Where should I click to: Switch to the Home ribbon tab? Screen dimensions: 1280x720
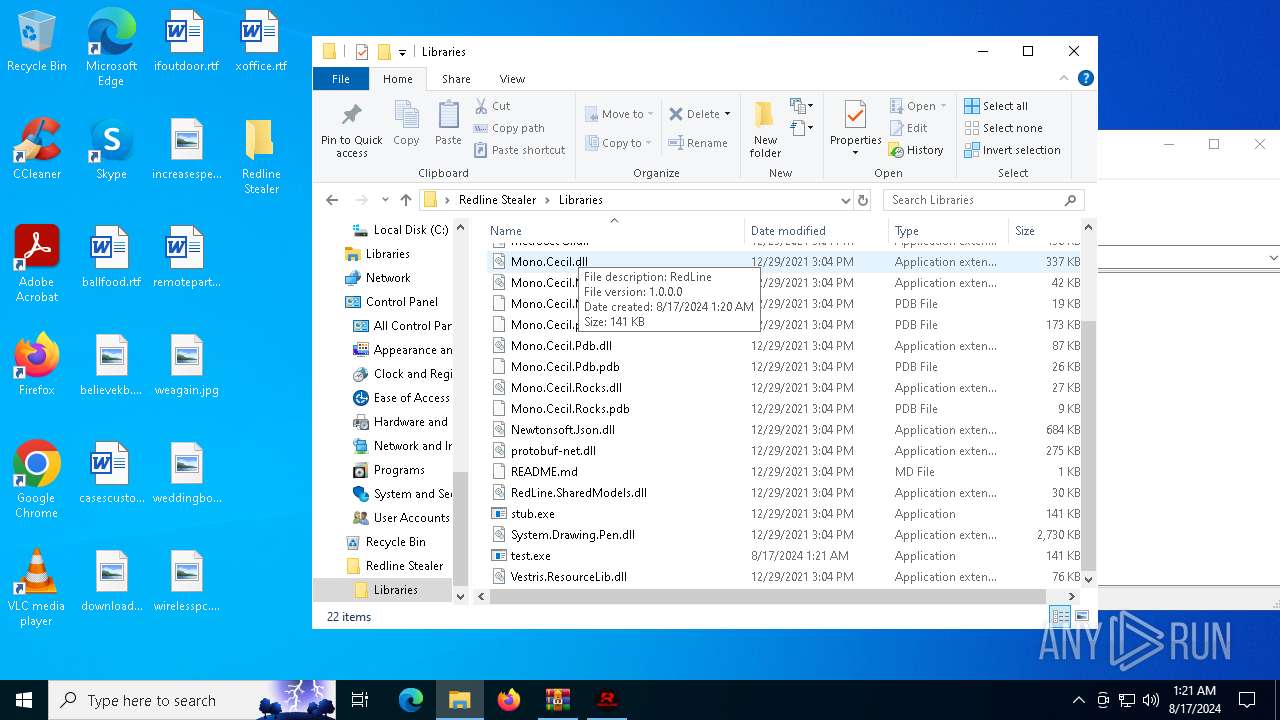(397, 79)
